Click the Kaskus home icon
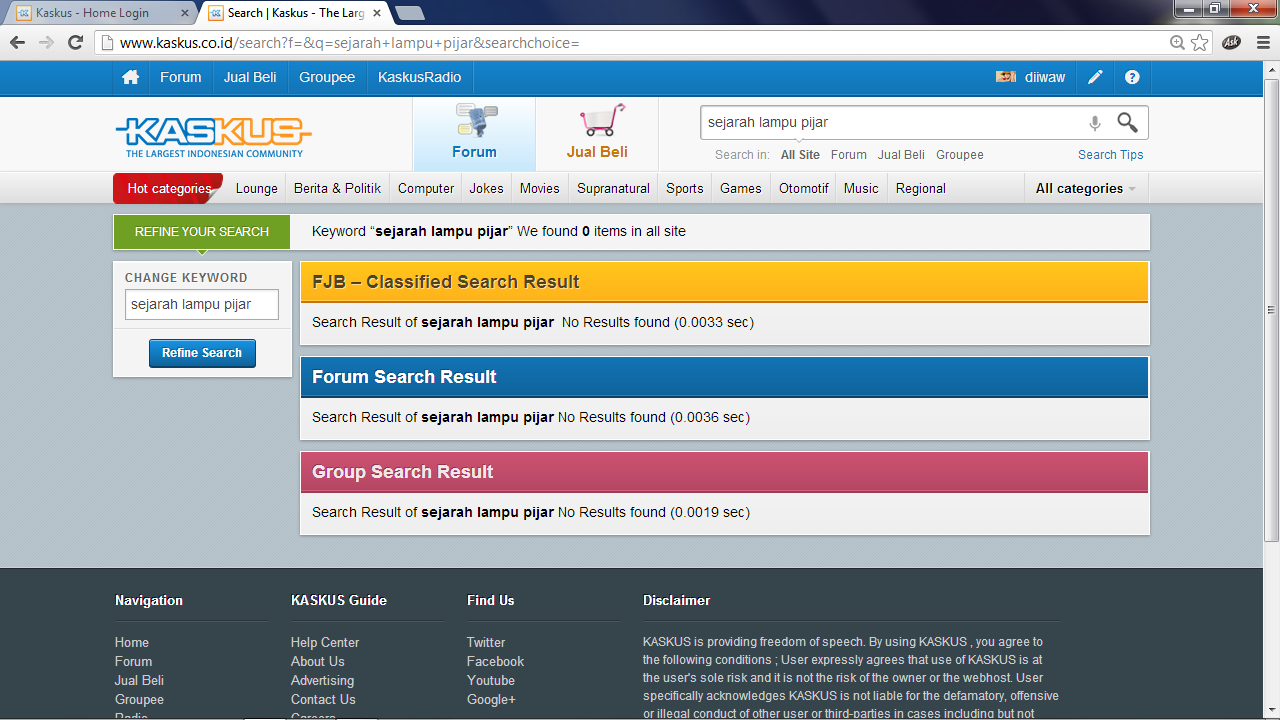Image resolution: width=1280 pixels, height=720 pixels. click(130, 77)
